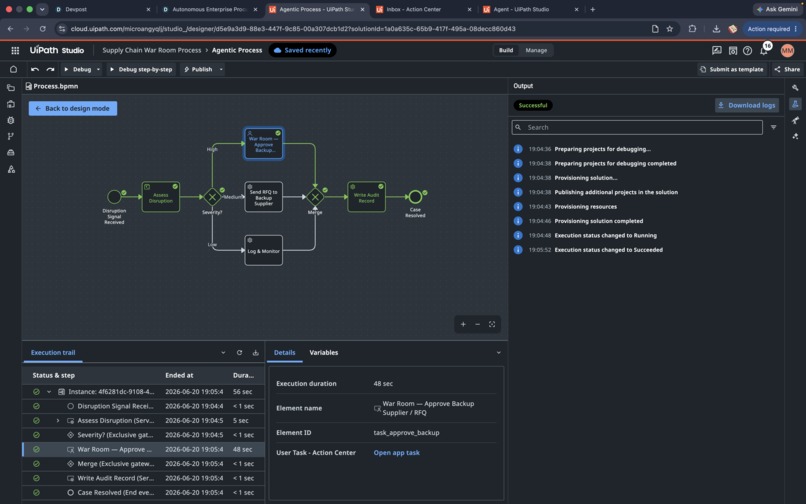Click the Publish button
The width and height of the screenshot is (806, 504).
(x=198, y=69)
